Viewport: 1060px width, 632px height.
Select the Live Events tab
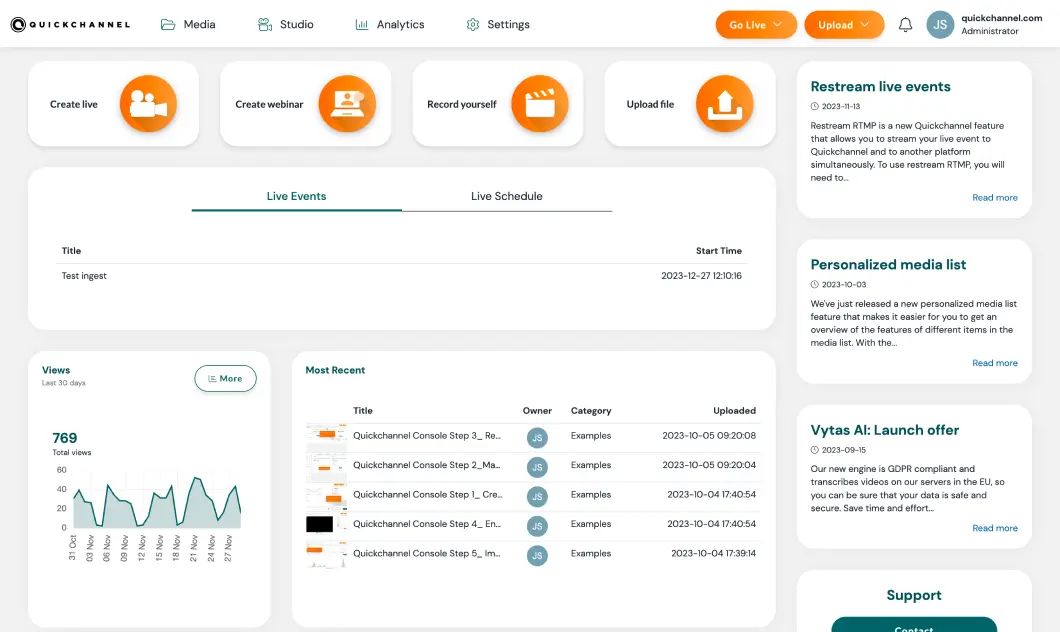click(x=296, y=196)
